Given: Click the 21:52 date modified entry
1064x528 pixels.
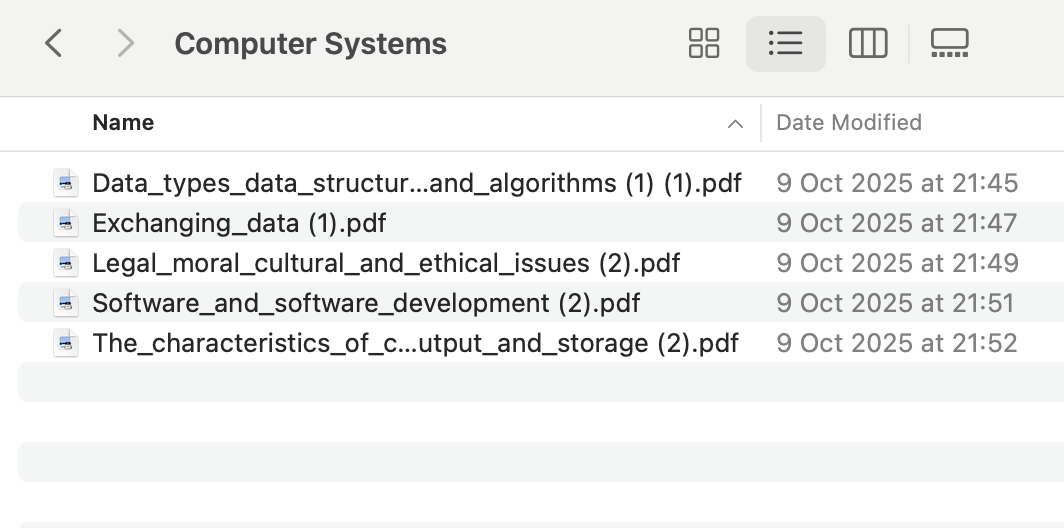Looking at the screenshot, I should pyautogui.click(x=897, y=343).
